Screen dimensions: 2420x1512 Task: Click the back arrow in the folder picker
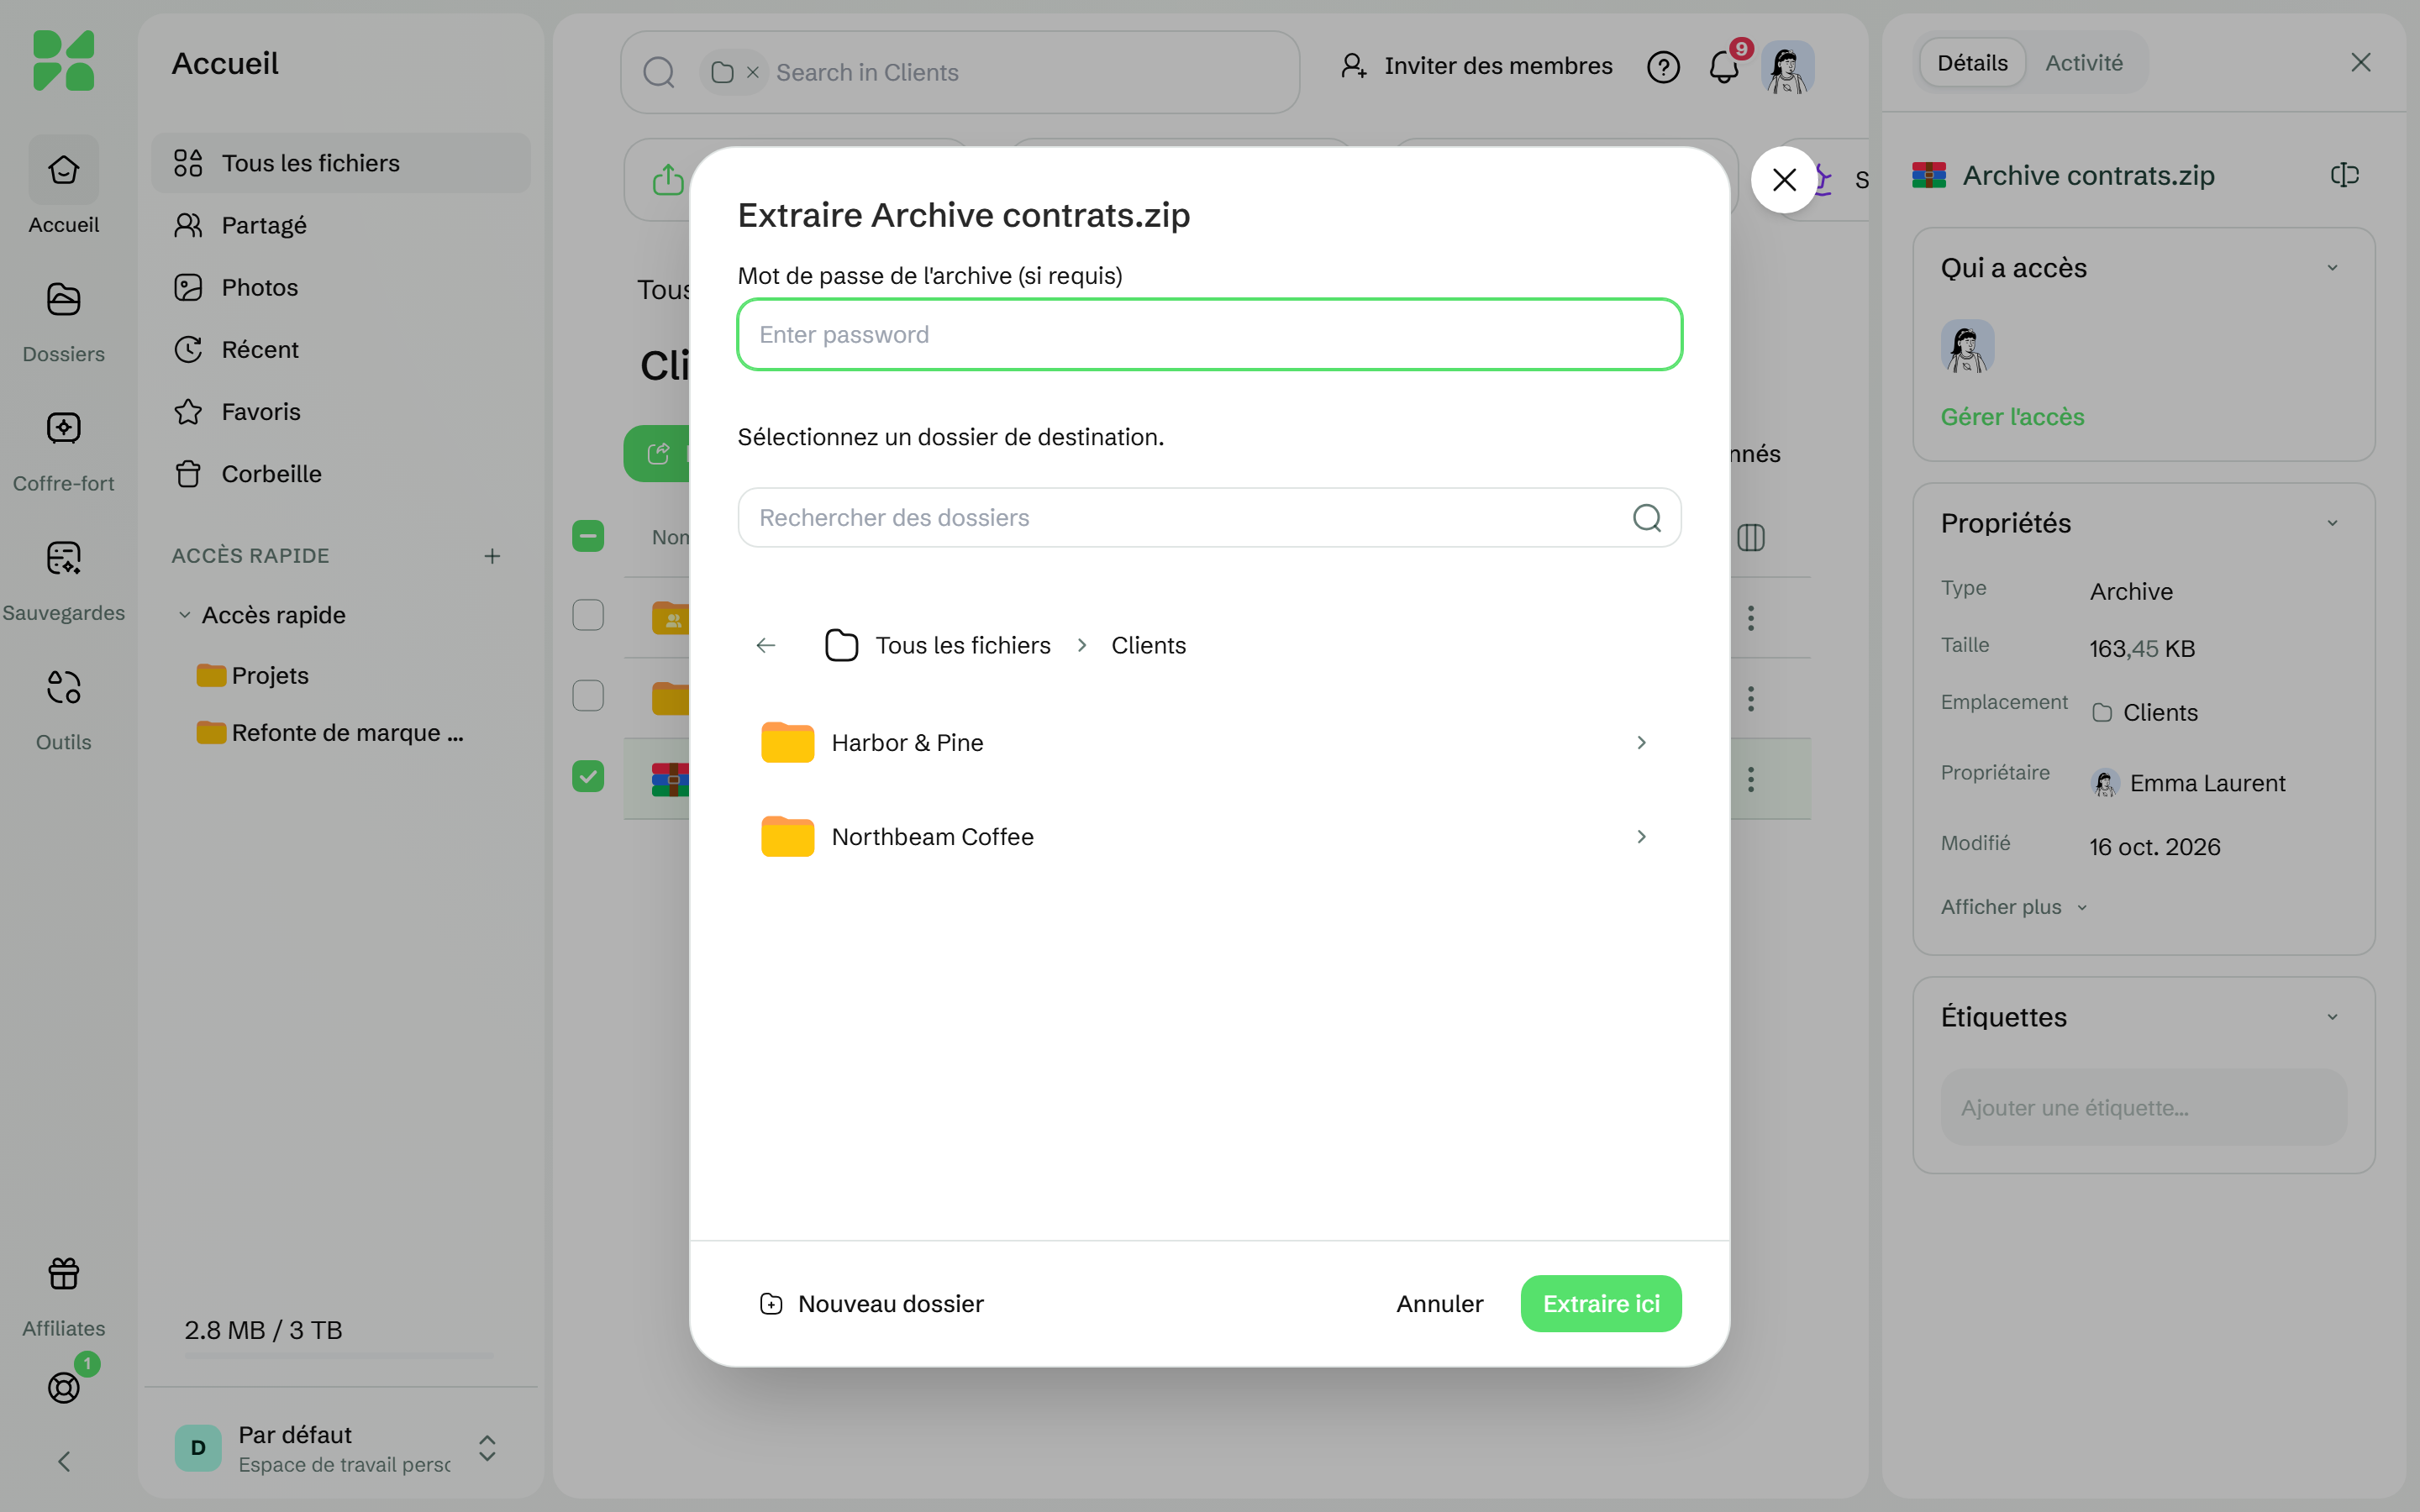(x=766, y=645)
